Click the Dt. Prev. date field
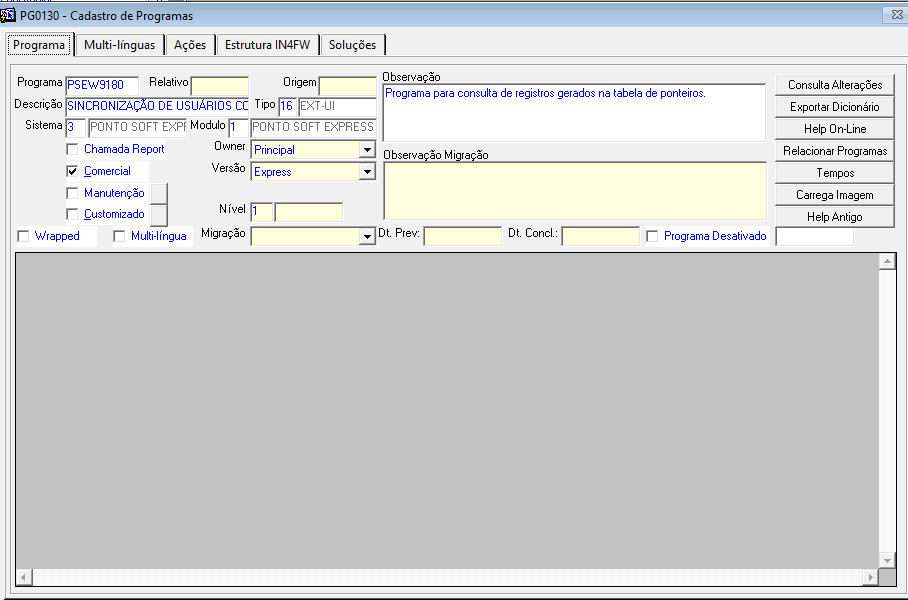Viewport: 908px width, 600px height. click(463, 236)
